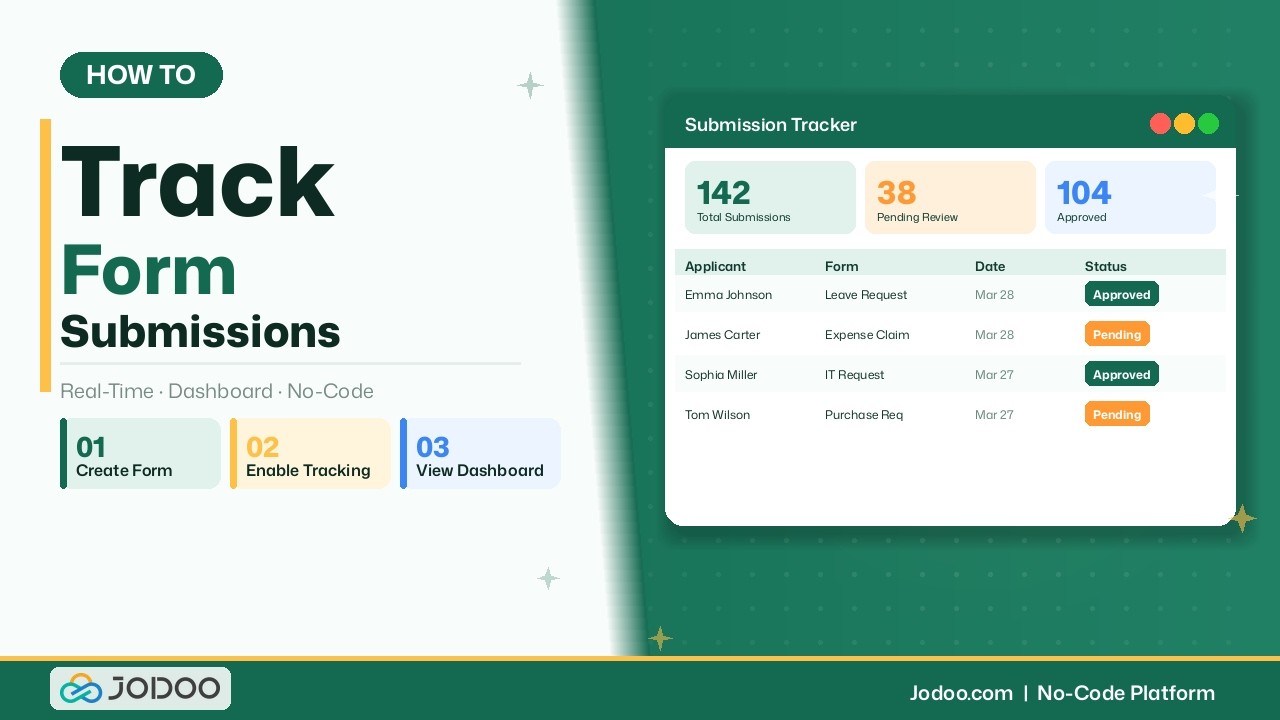Select the 01 Create Form step card
Image resolution: width=1280 pixels, height=720 pixels.
coord(140,454)
